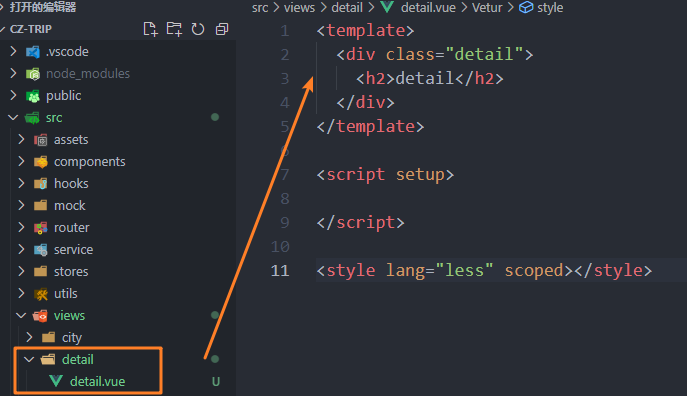The image size is (687, 396).
Task: Collapse the views folder chevron
Action: (x=21, y=315)
